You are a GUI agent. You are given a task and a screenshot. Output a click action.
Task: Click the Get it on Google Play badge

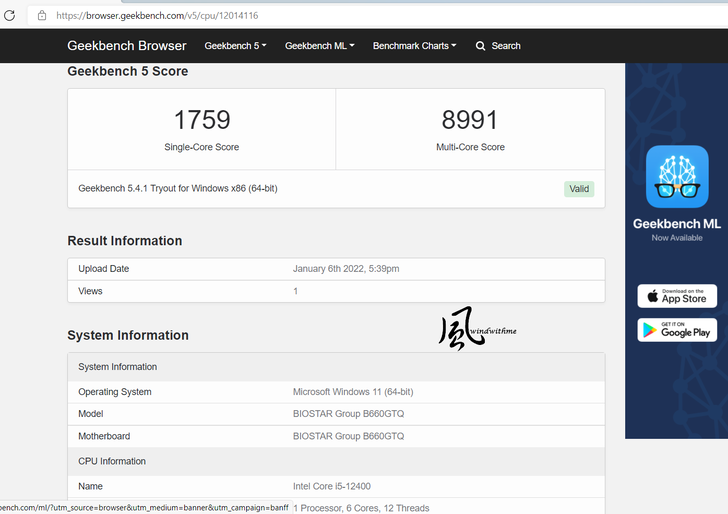coord(677,330)
